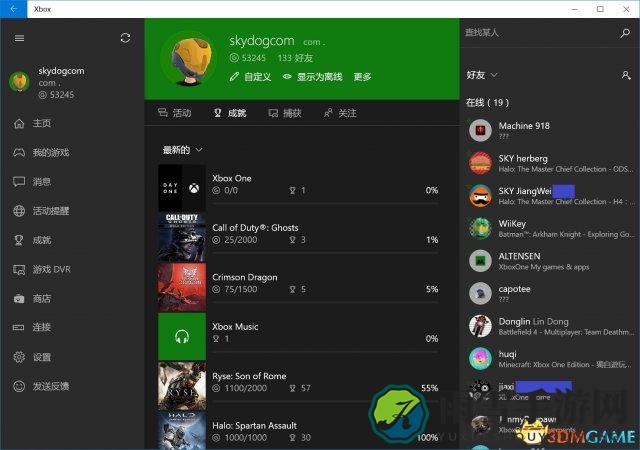Switch to the 成就 tab in profile
This screenshot has width=640, height=450.
pyautogui.click(x=230, y=113)
